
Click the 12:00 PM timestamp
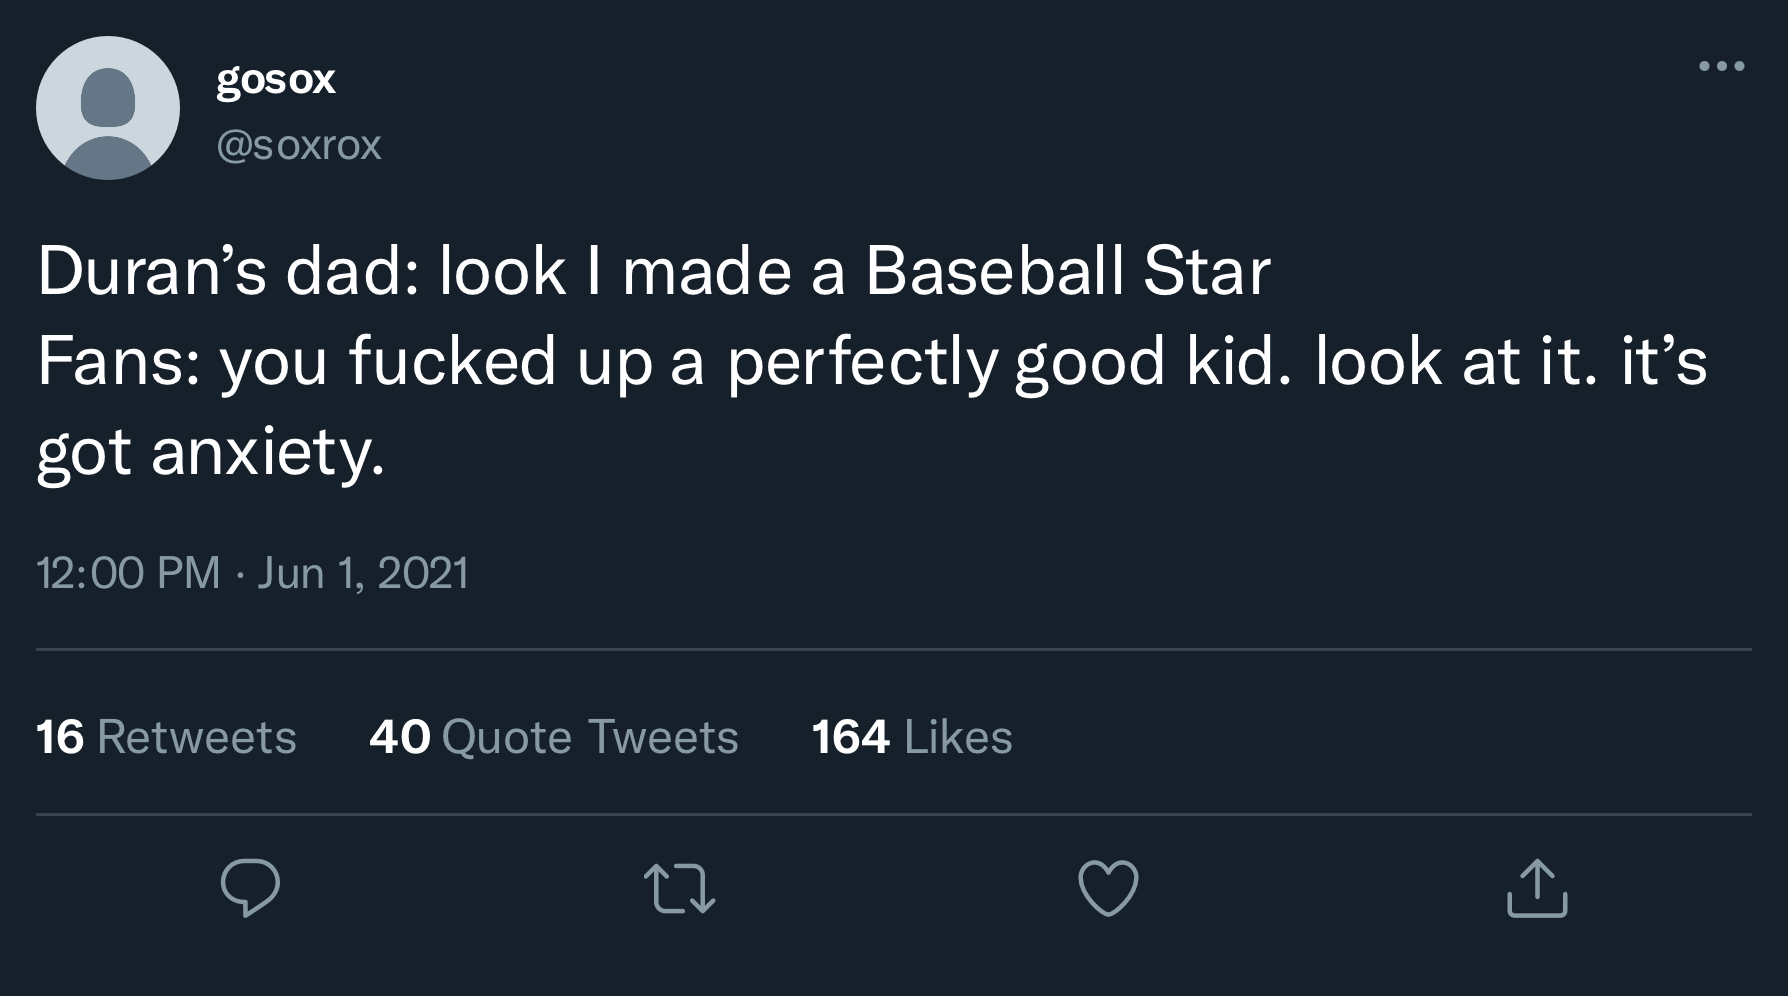[128, 573]
